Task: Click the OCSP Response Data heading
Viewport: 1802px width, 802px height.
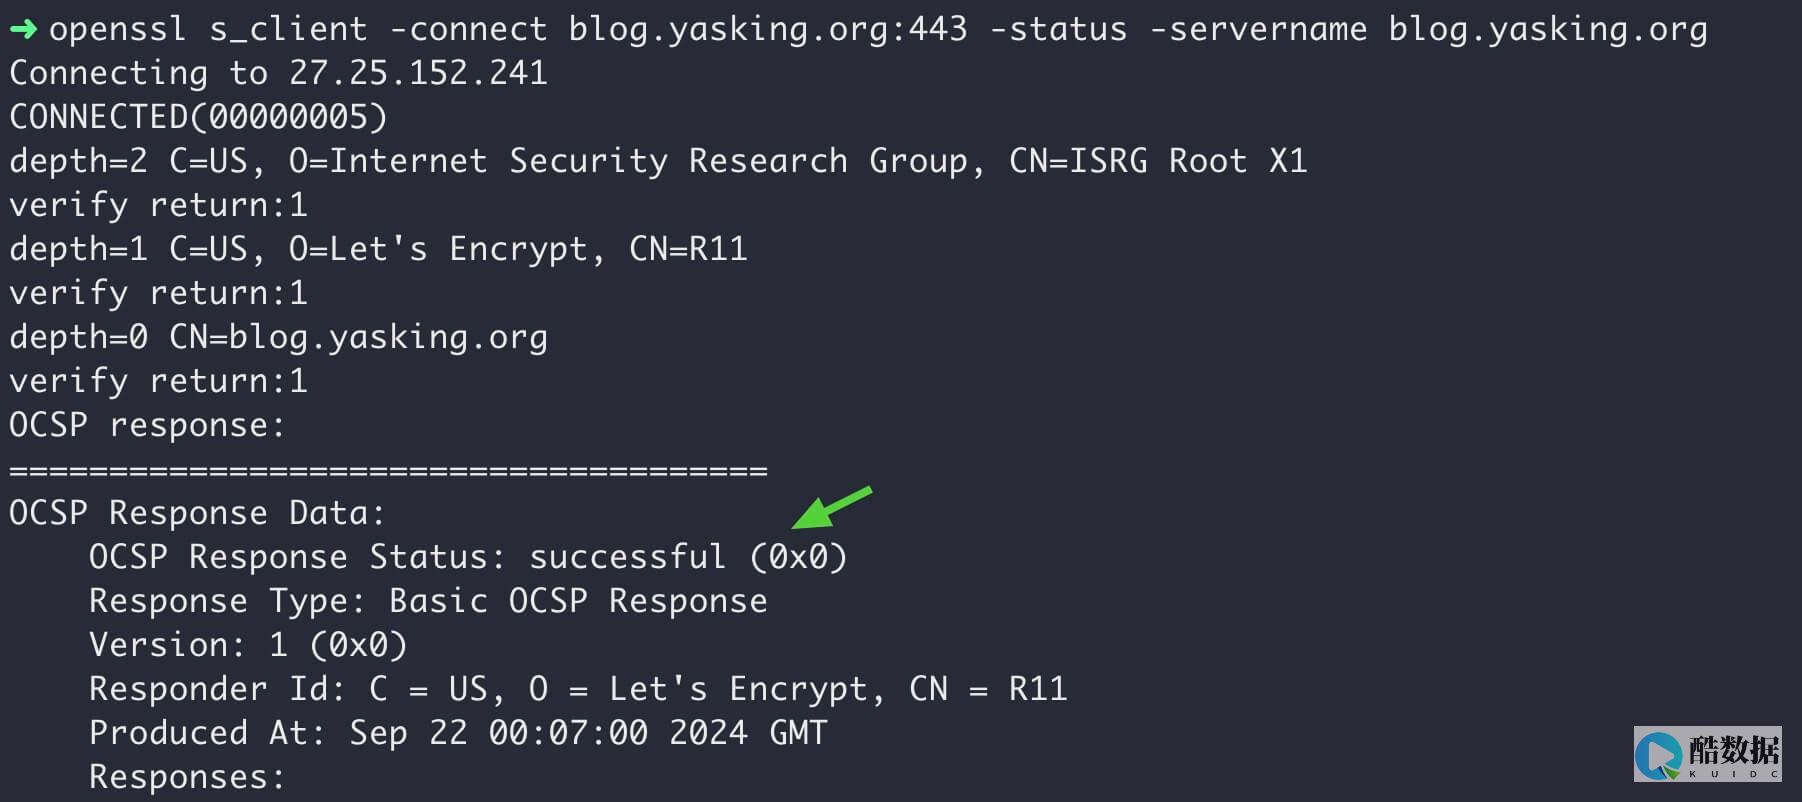Action: click(x=197, y=513)
